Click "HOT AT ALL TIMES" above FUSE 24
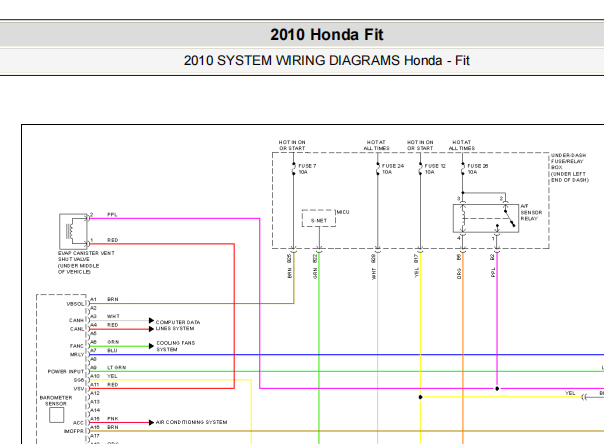 point(376,145)
